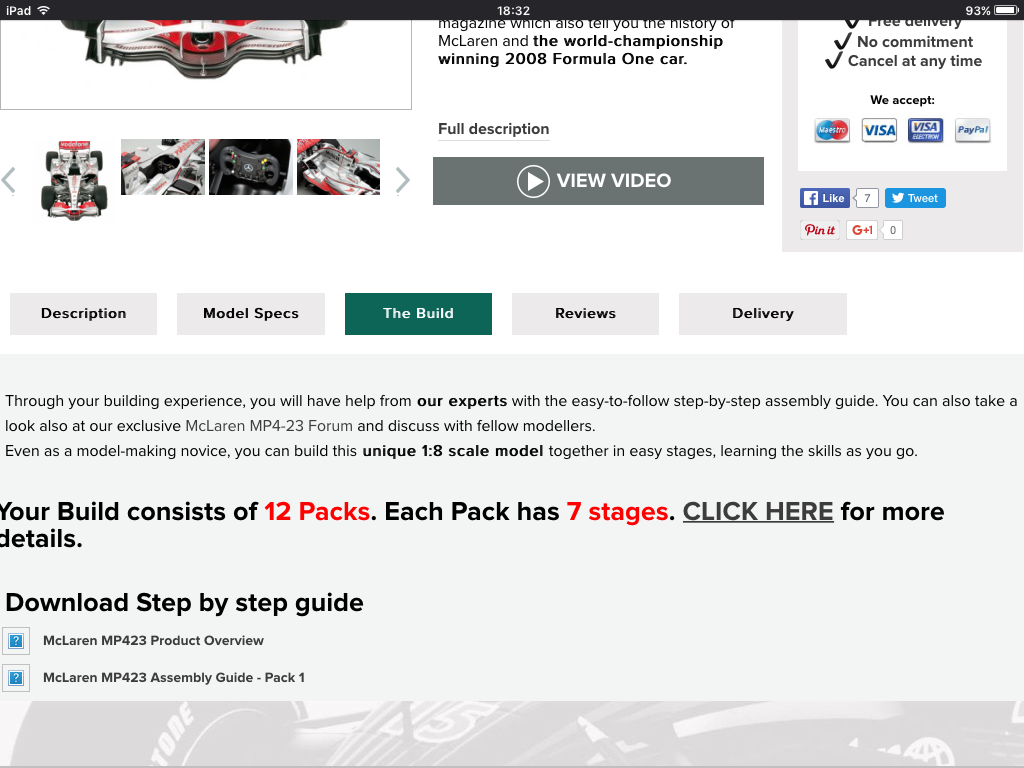Follow the CLICK HERE link for details
This screenshot has width=1024, height=768.
tap(758, 511)
